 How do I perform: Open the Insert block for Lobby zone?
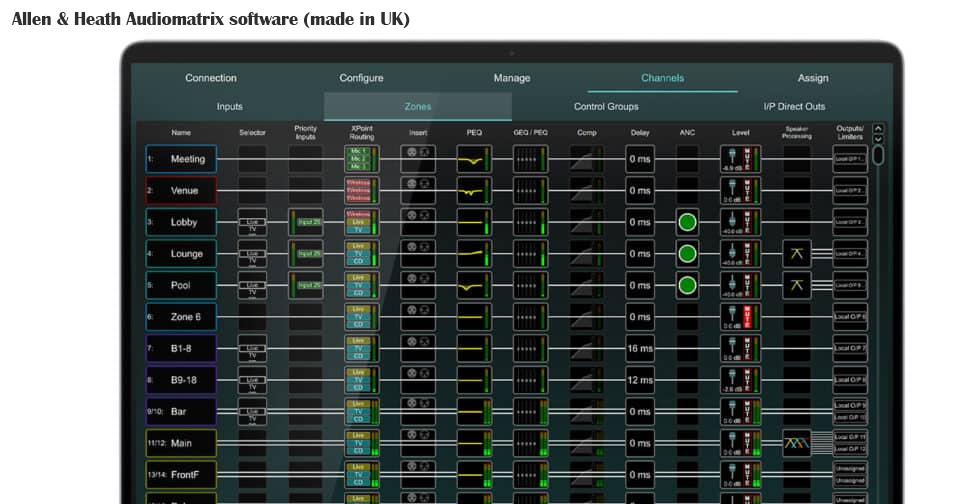click(418, 222)
